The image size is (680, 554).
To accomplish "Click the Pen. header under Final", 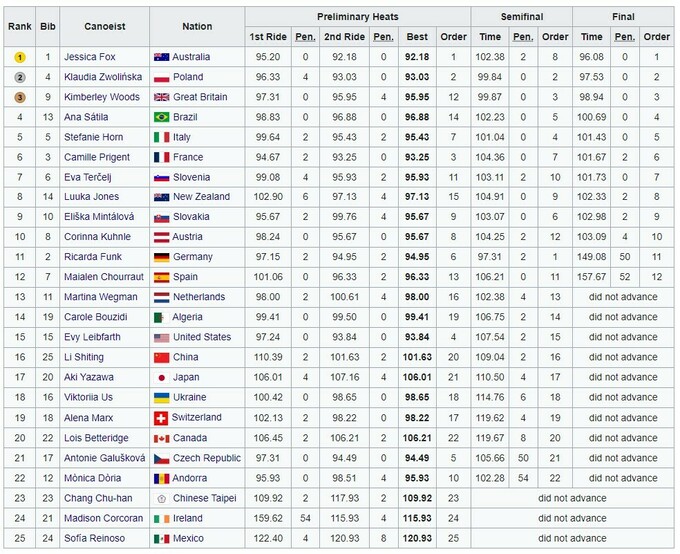I will tap(624, 37).
